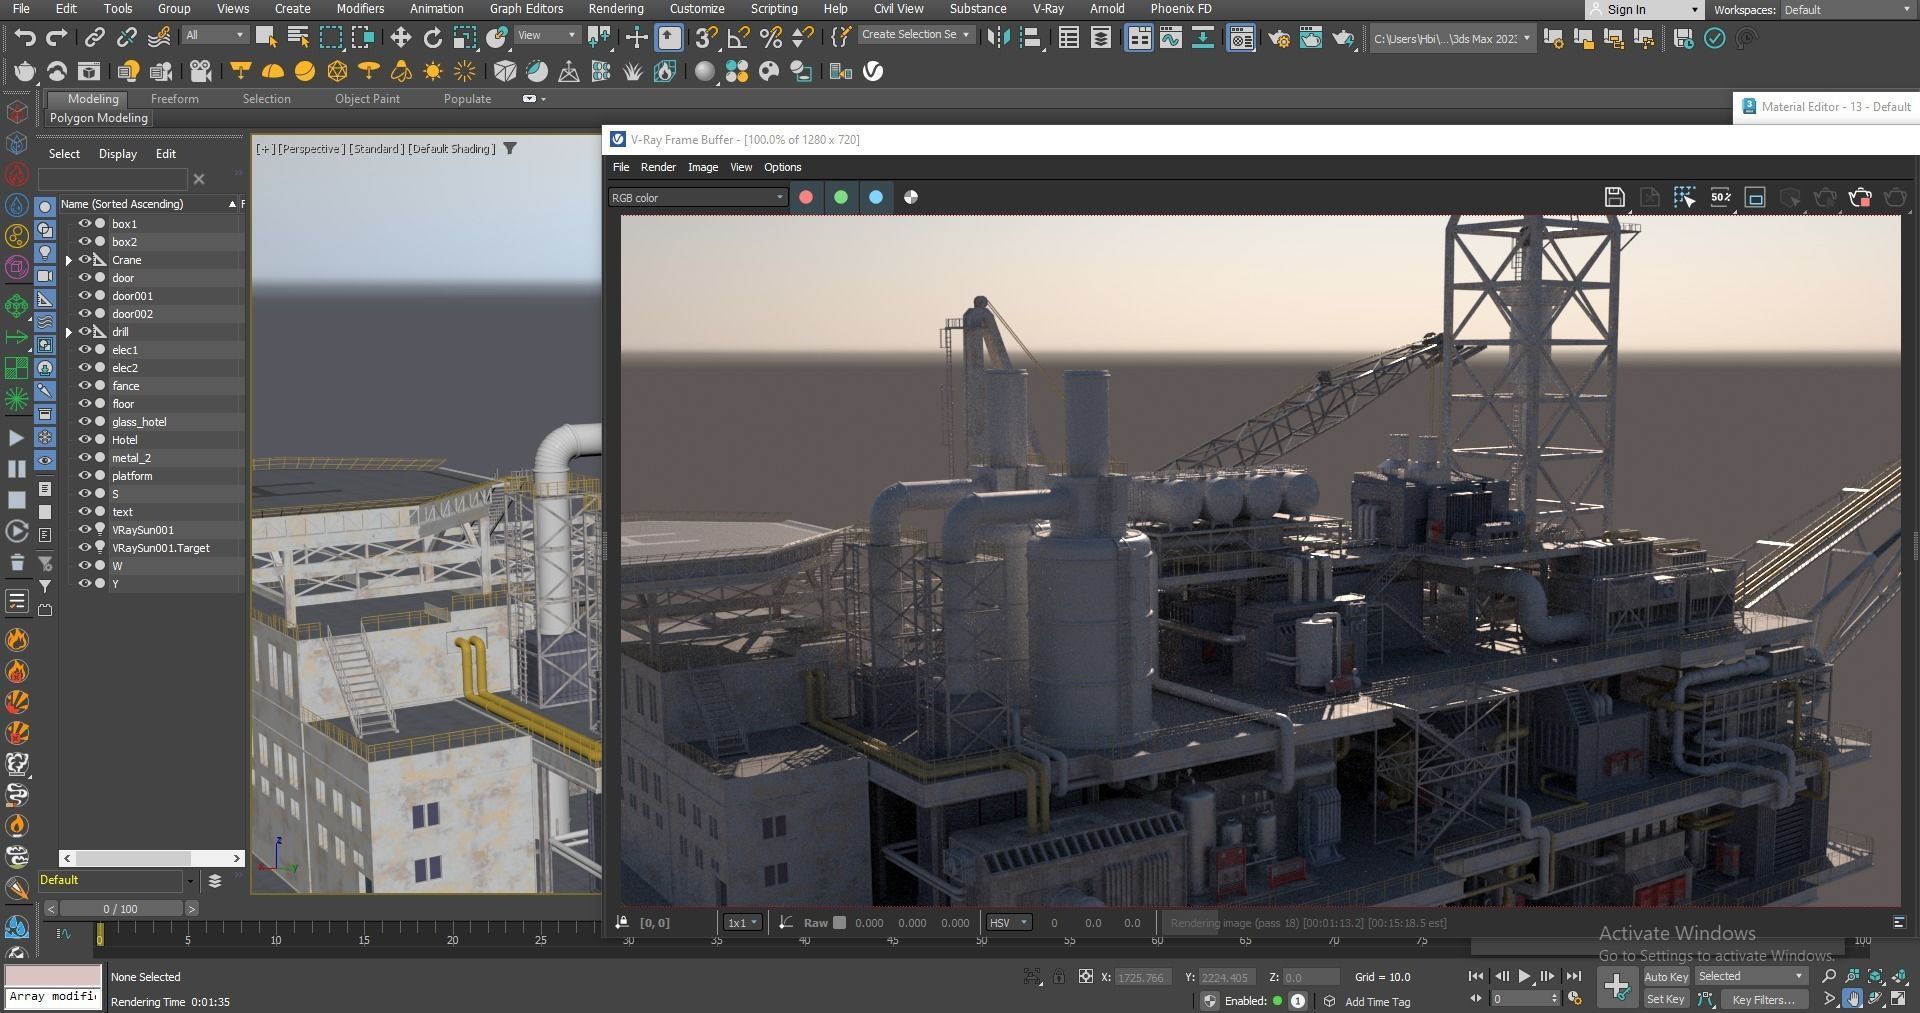The image size is (1920, 1013).
Task: Expand the Crane group in explorer
Action: click(69, 260)
